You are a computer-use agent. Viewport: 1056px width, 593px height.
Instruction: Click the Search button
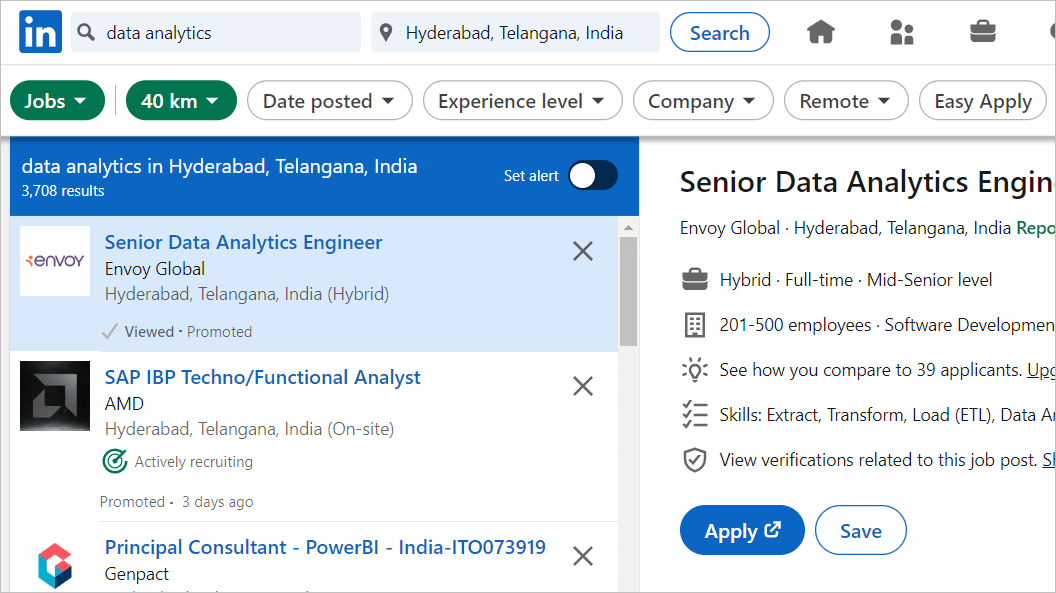pos(719,32)
